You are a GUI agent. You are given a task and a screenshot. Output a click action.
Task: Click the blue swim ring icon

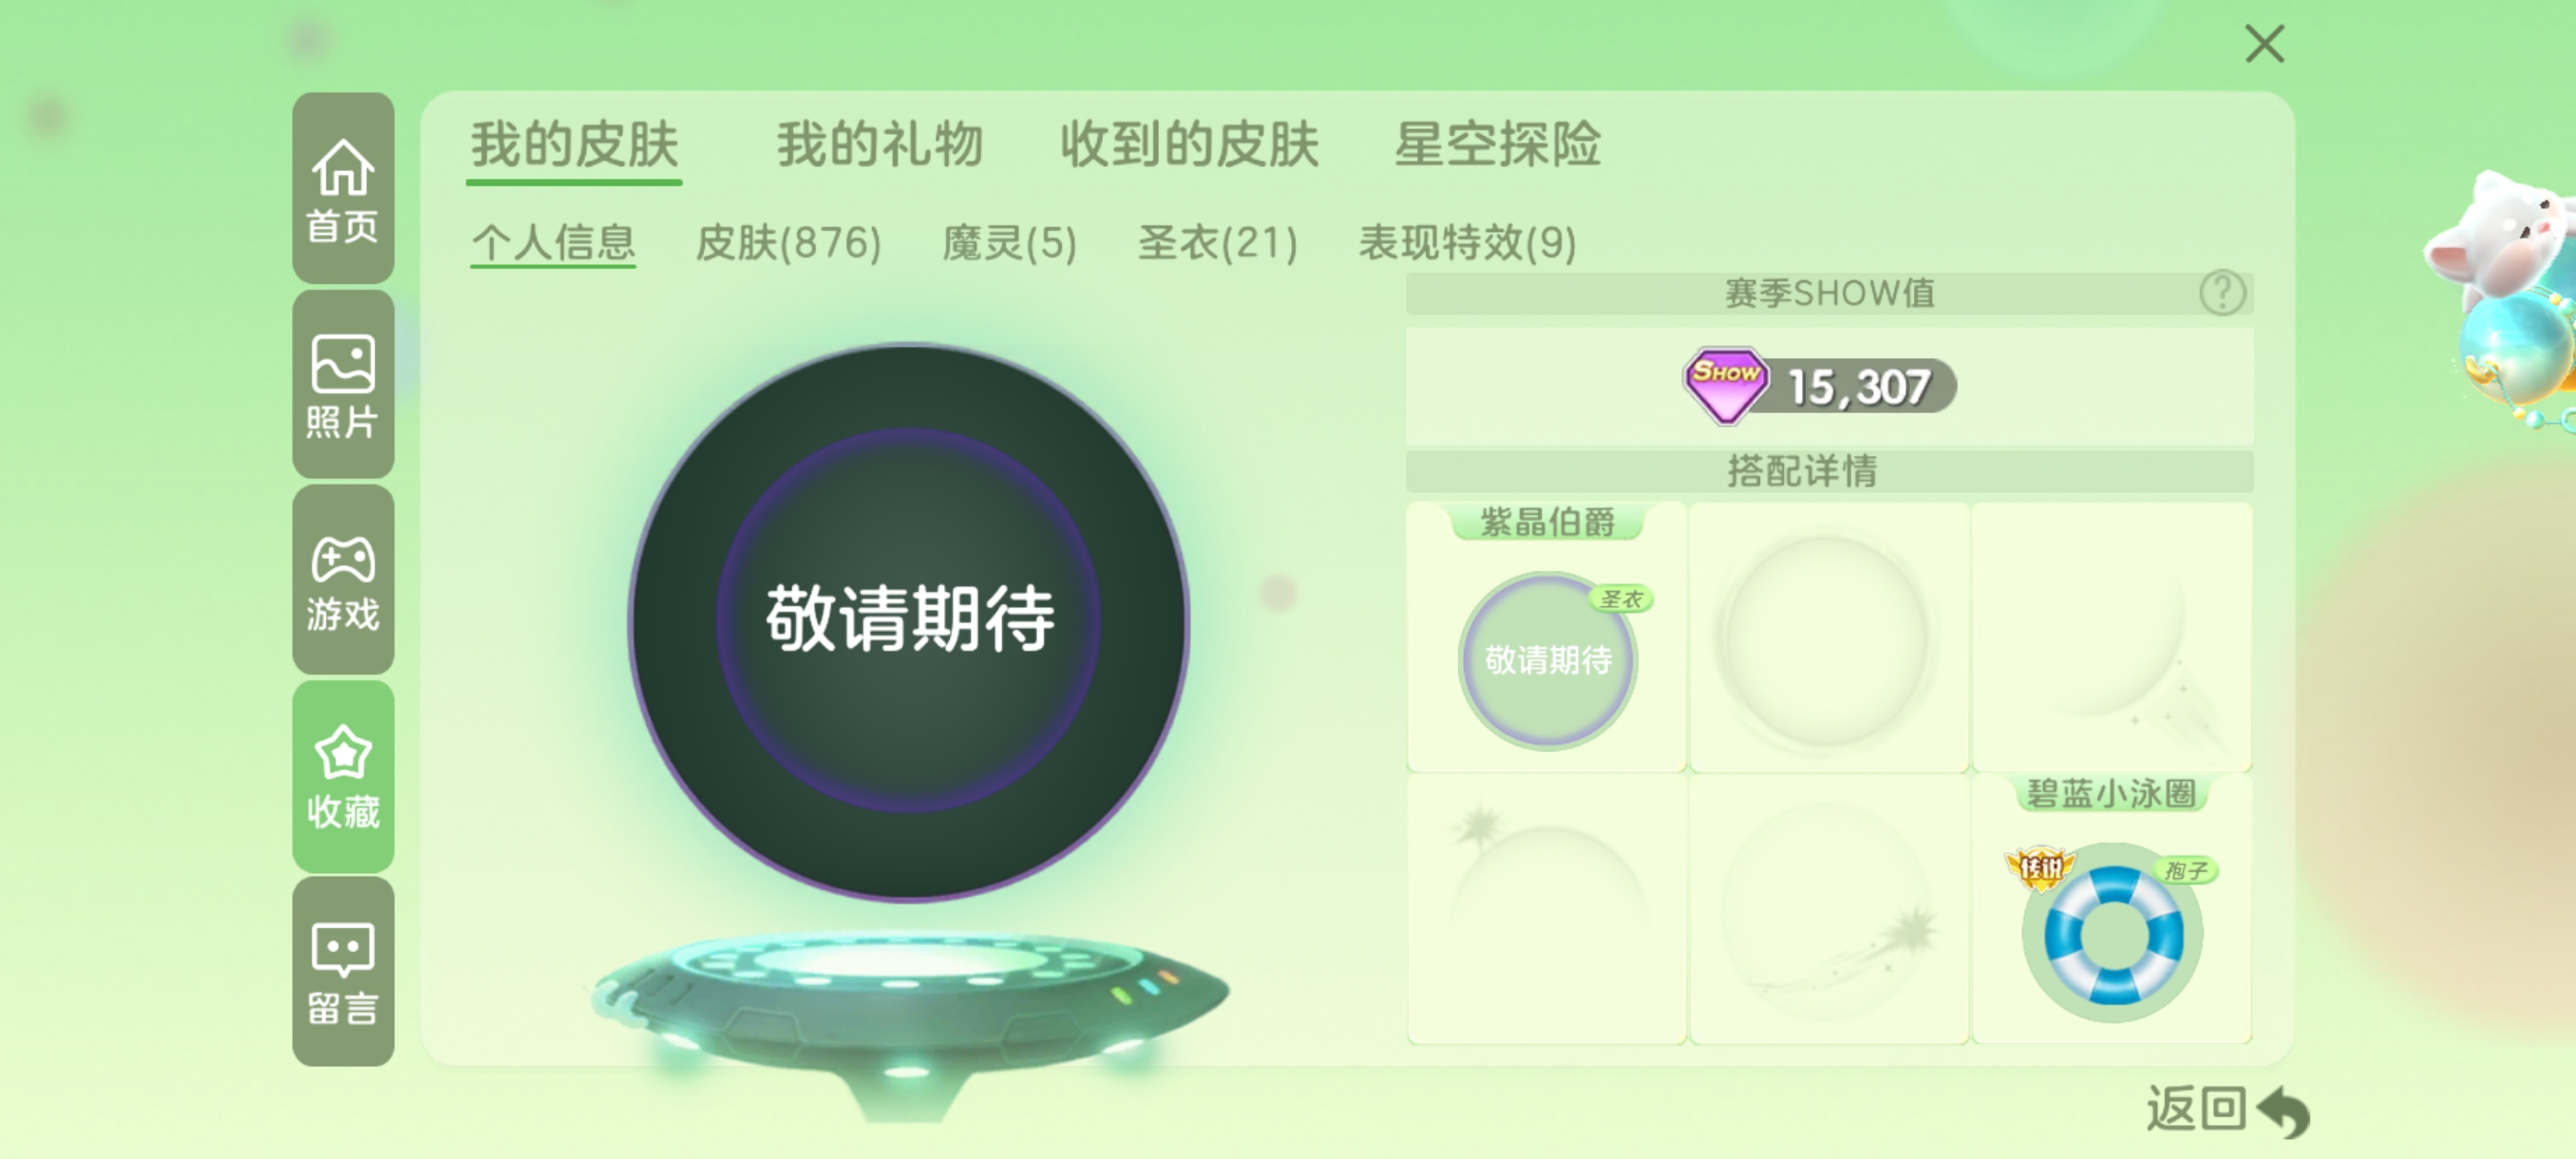pos(2112,934)
